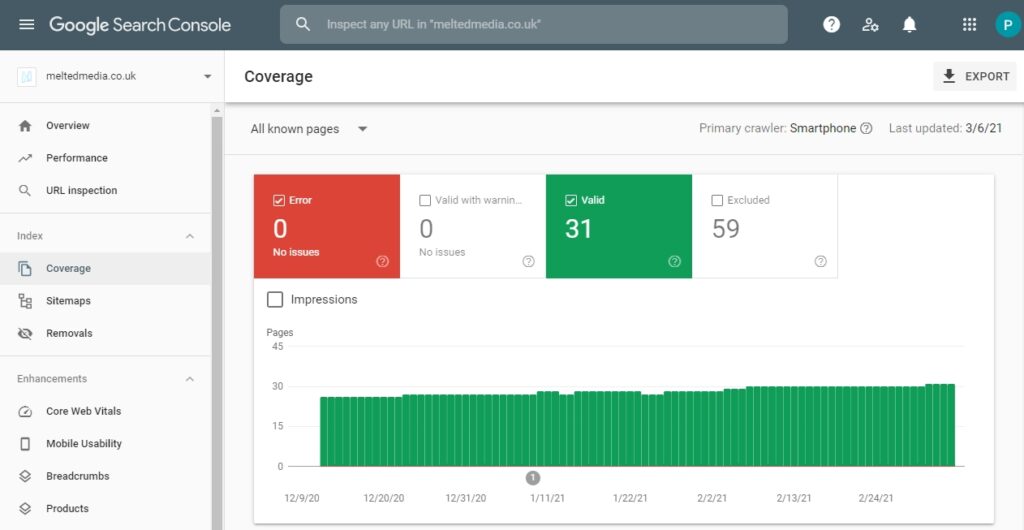
Task: Open the hamburger main menu
Action: click(x=27, y=25)
